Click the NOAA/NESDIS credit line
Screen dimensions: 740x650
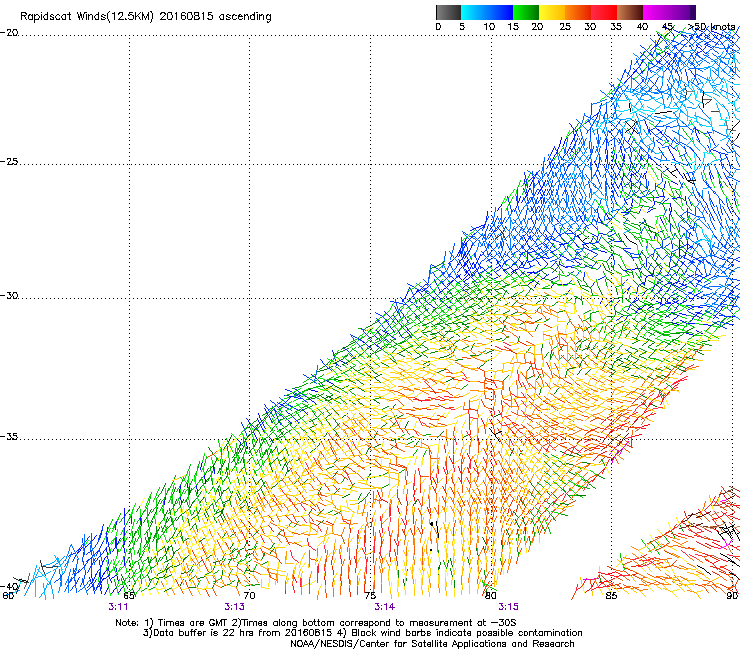point(432,644)
